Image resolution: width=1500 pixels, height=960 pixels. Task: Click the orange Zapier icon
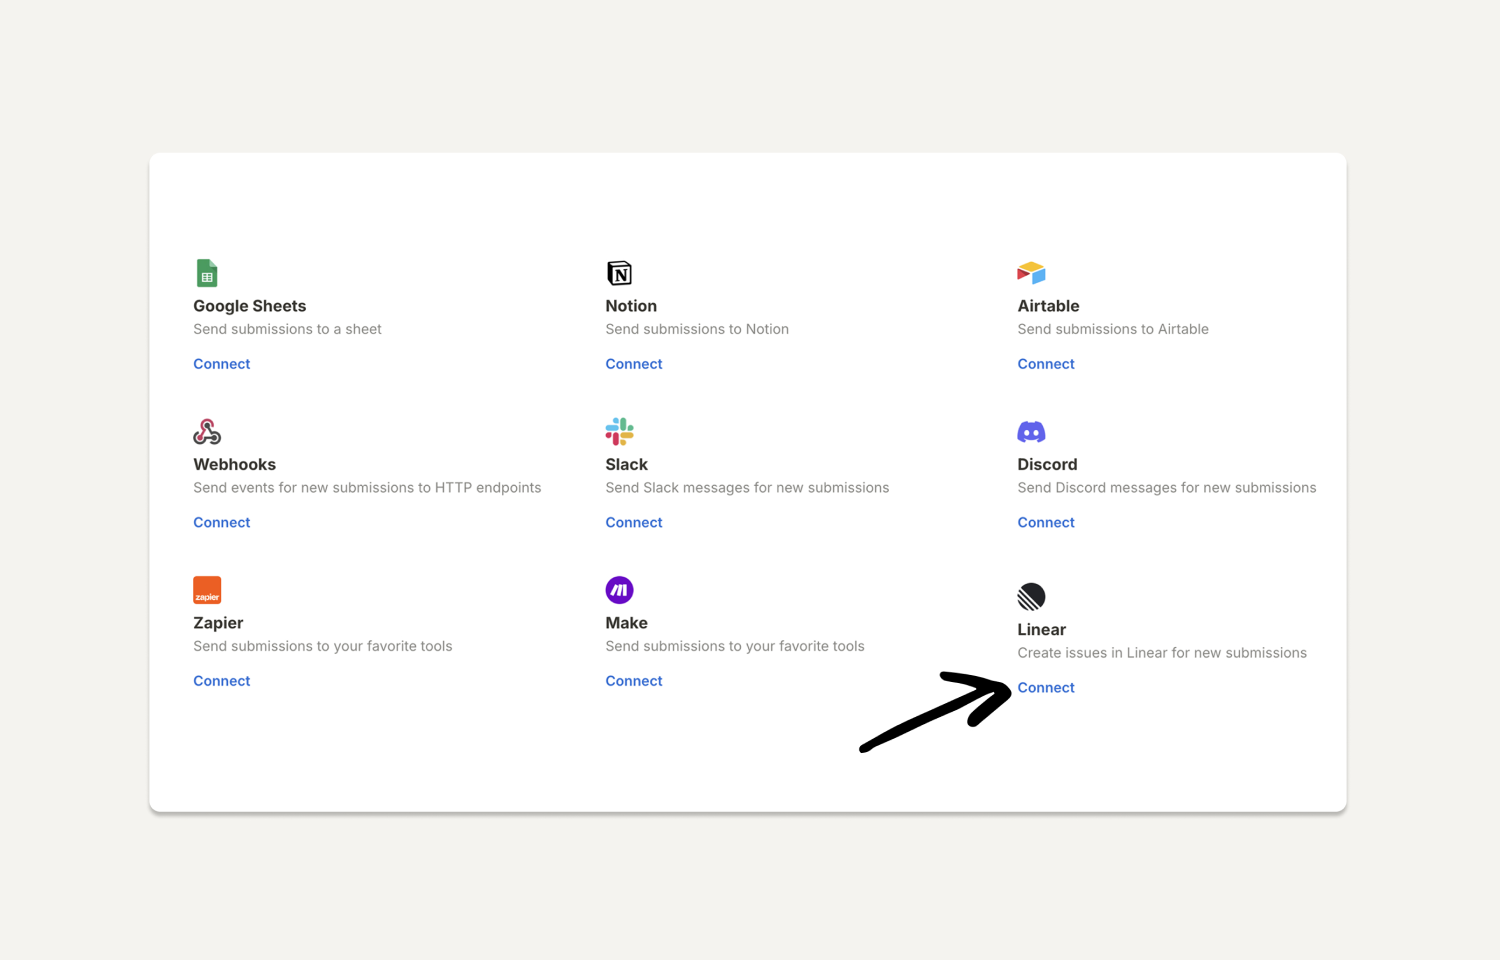click(207, 590)
